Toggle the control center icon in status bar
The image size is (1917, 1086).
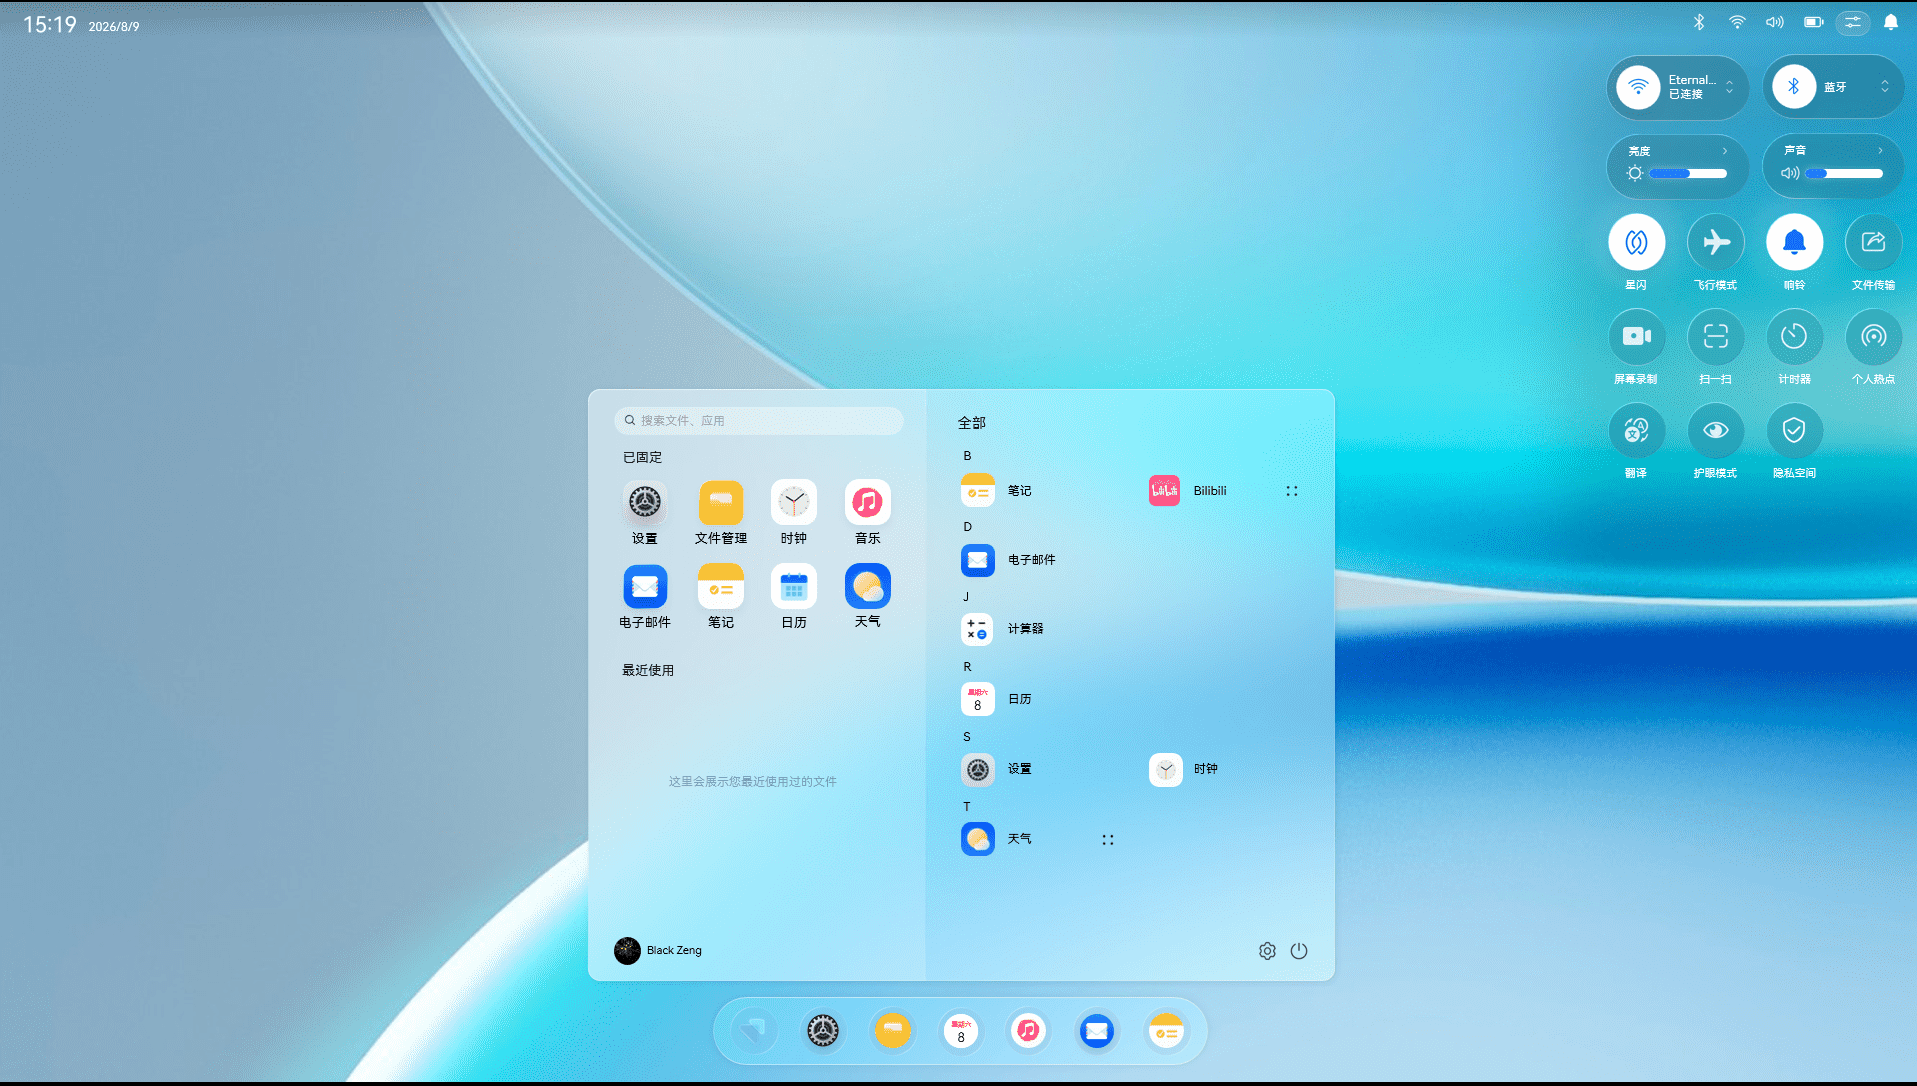click(x=1853, y=22)
